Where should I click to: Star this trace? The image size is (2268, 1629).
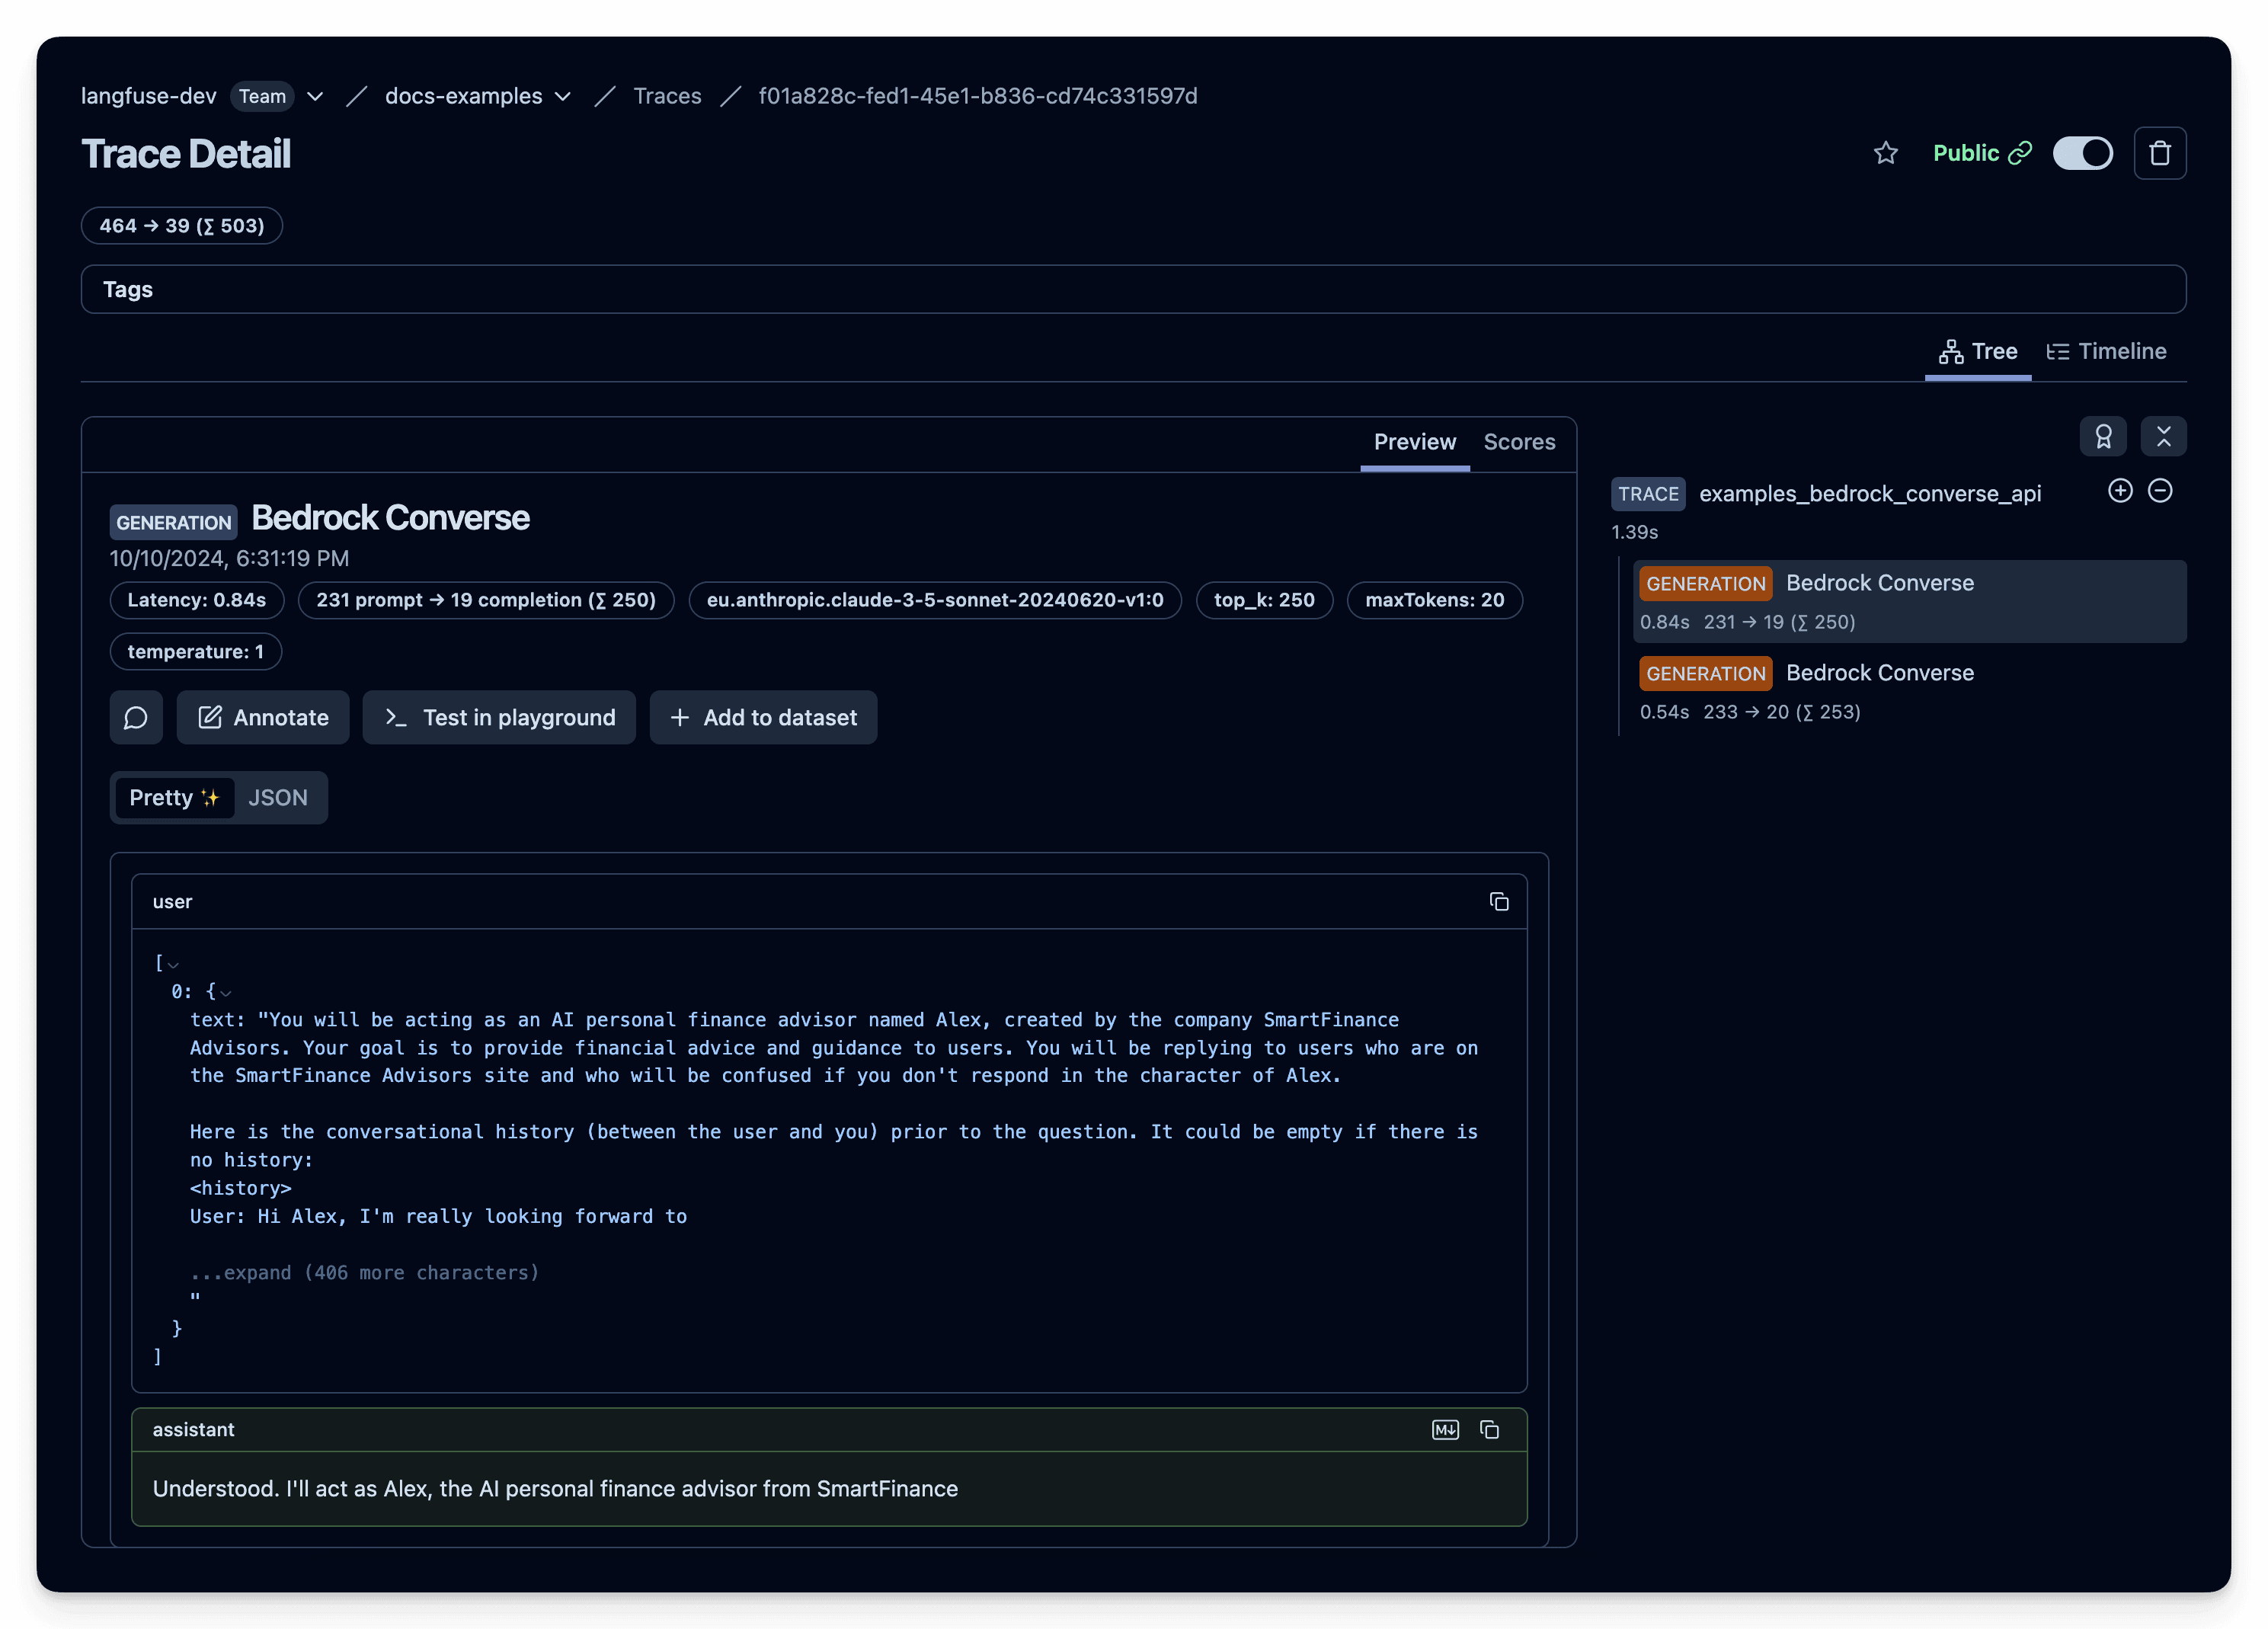click(x=1886, y=153)
